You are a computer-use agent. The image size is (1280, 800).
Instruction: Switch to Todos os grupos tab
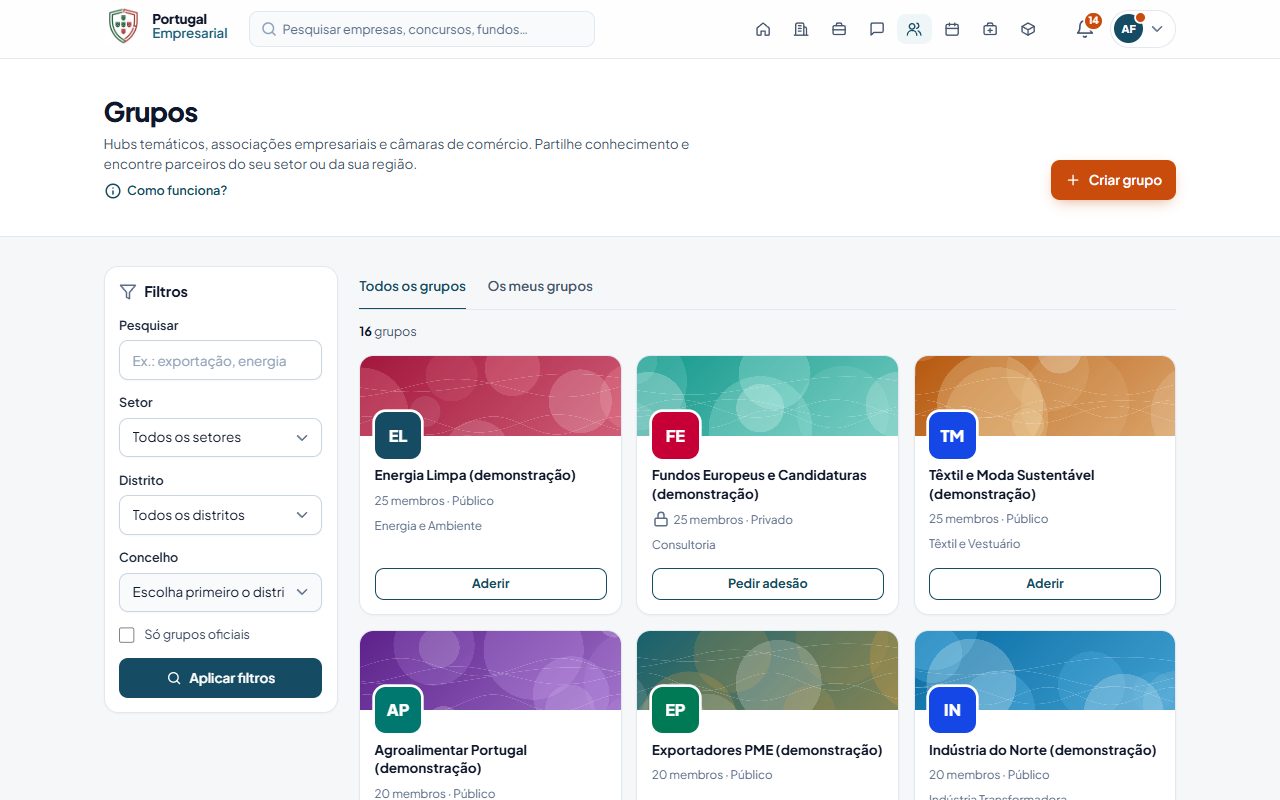[412, 286]
